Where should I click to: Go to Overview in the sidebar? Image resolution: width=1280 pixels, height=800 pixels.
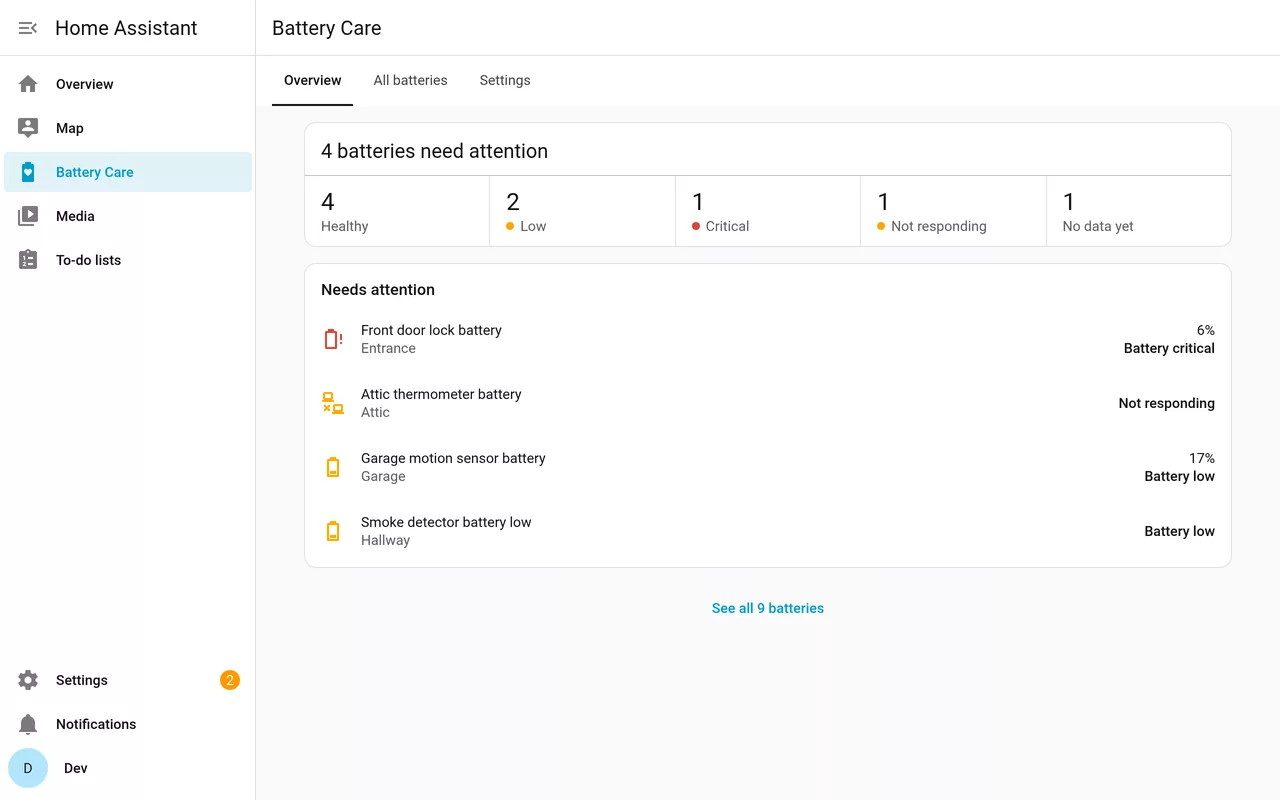tap(128, 84)
